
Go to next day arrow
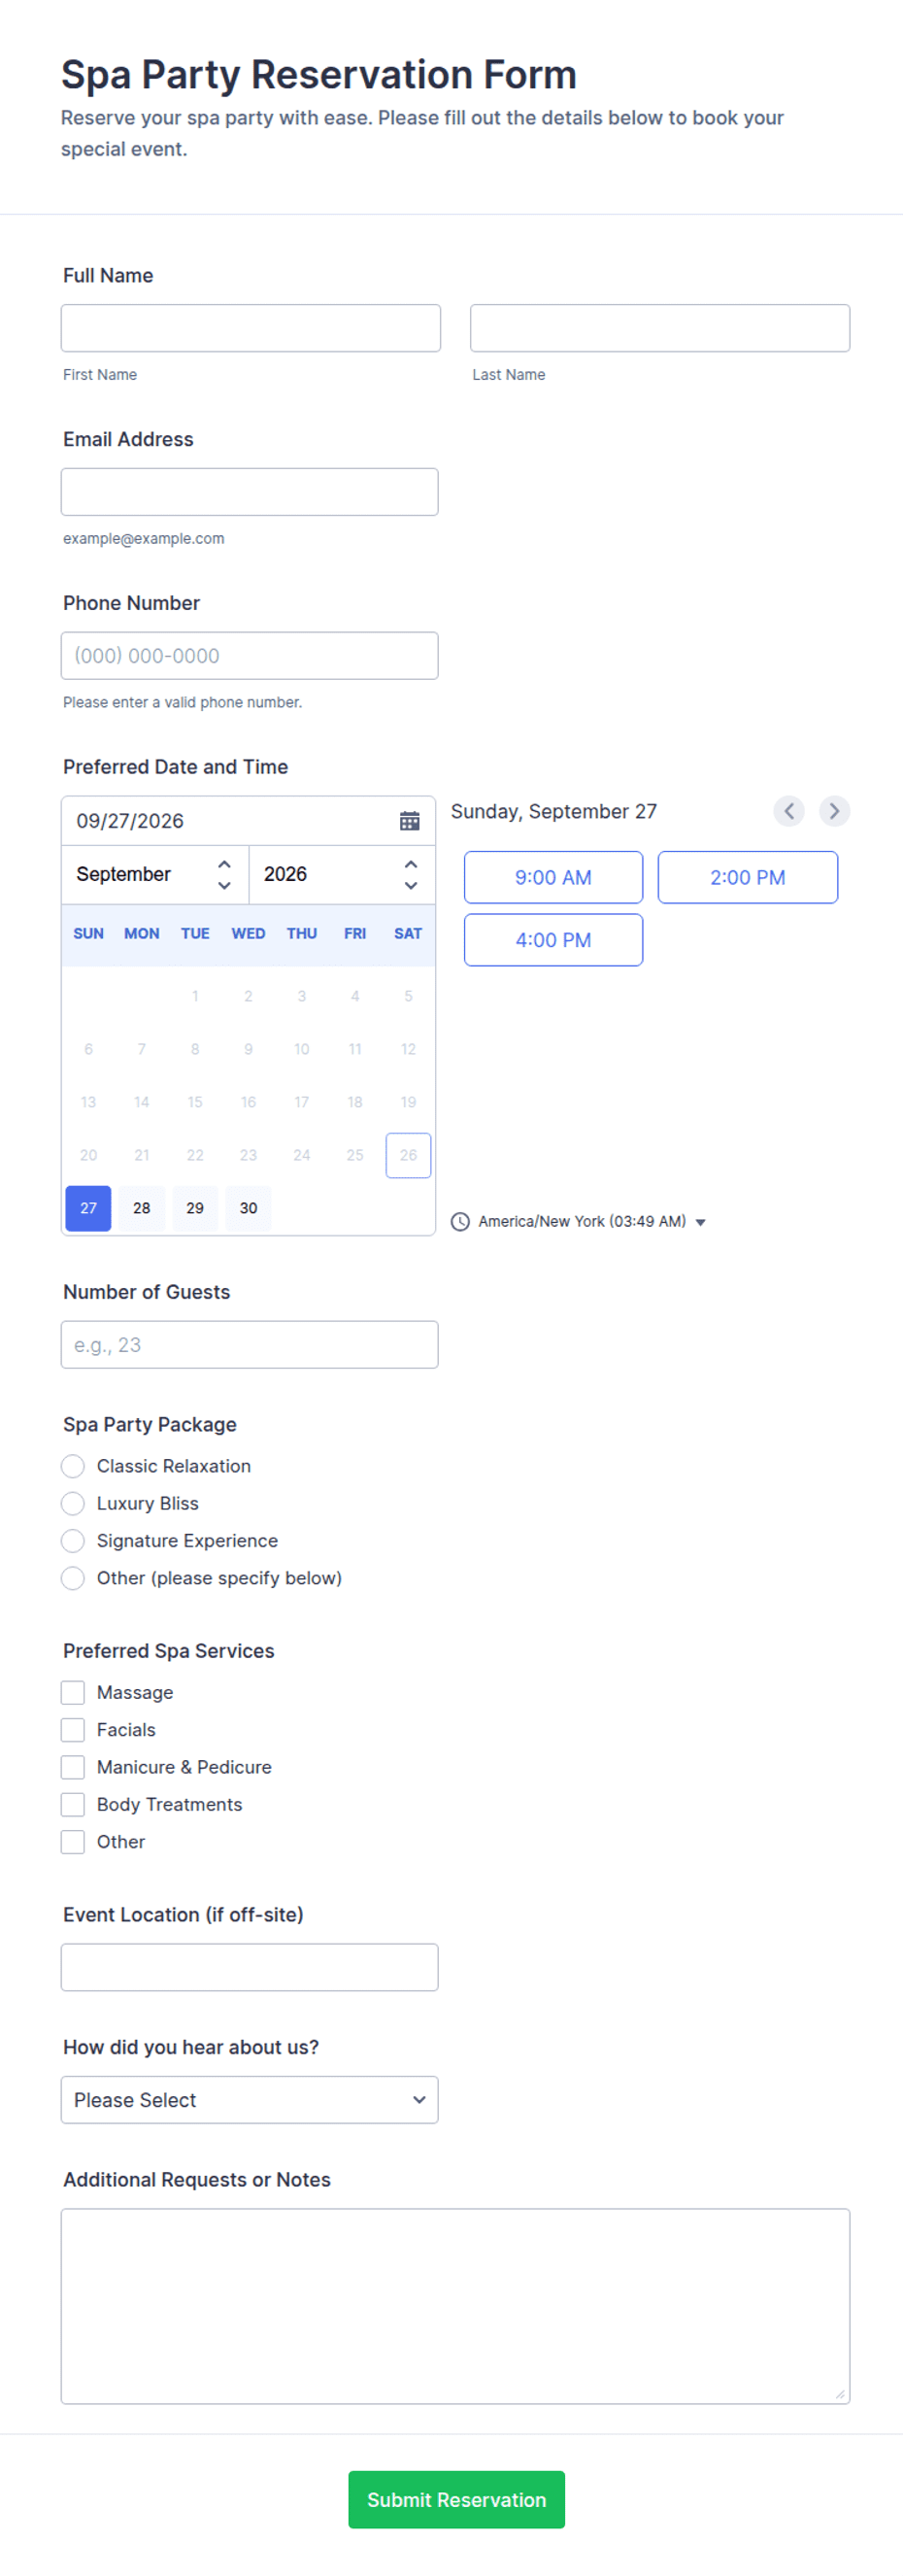834,811
